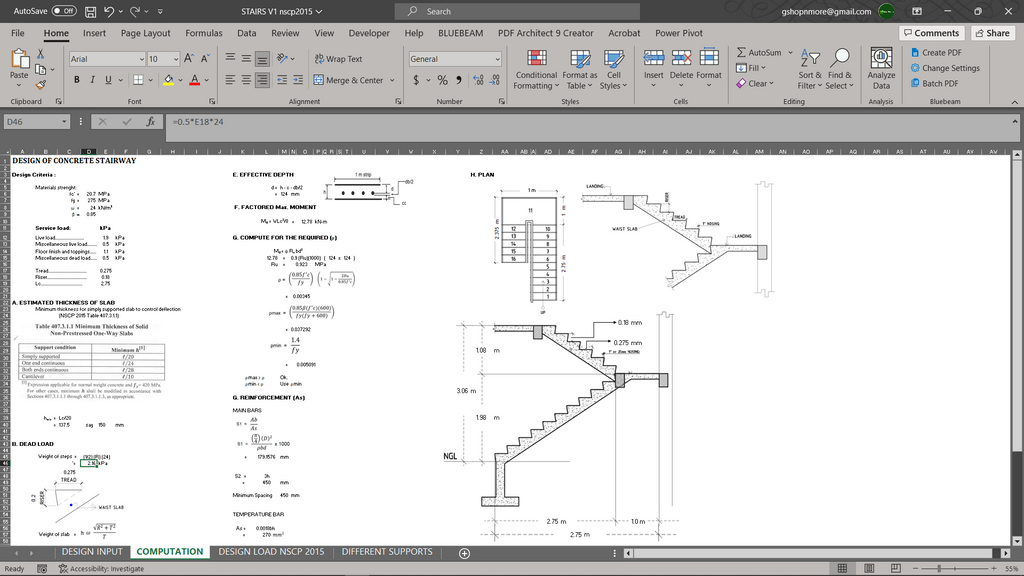Click the Orientation text angle icon
The image size is (1024, 576).
click(x=282, y=59)
